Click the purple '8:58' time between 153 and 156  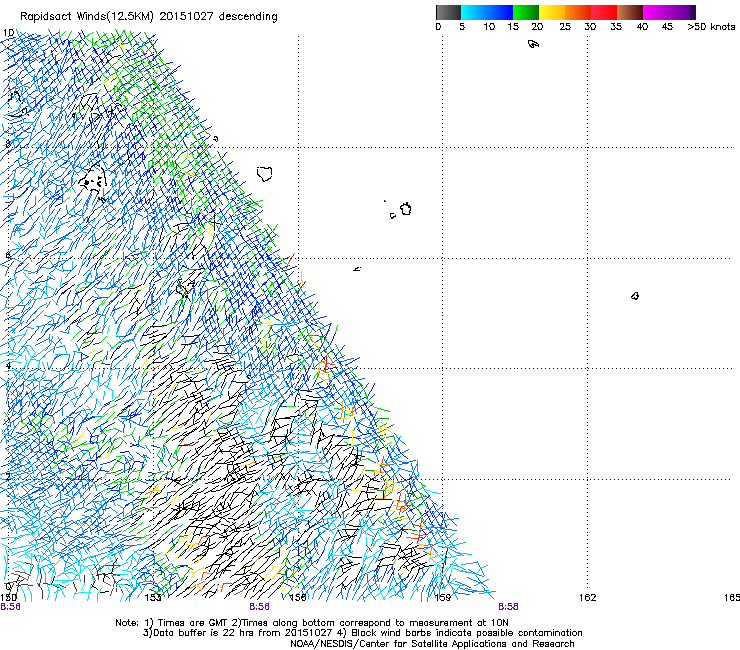(260, 607)
